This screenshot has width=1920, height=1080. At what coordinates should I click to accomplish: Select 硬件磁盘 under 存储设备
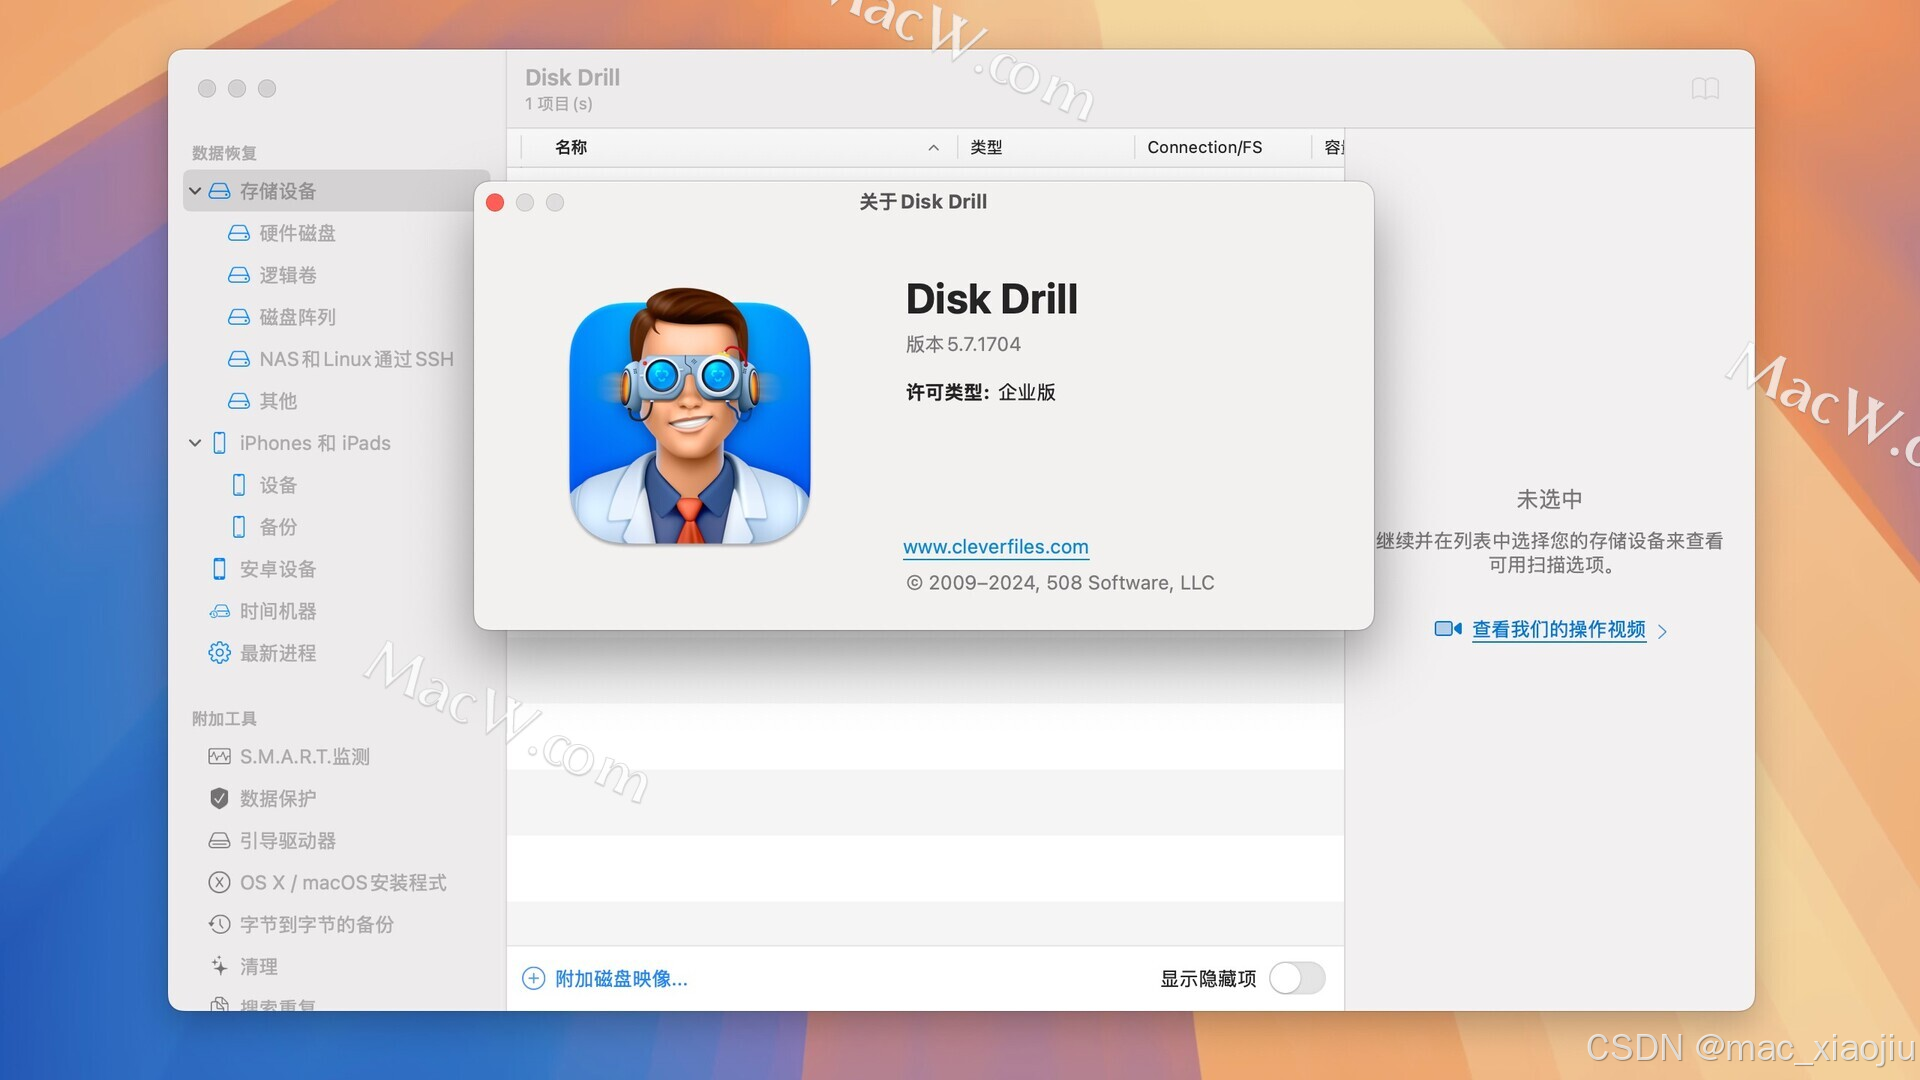point(297,233)
